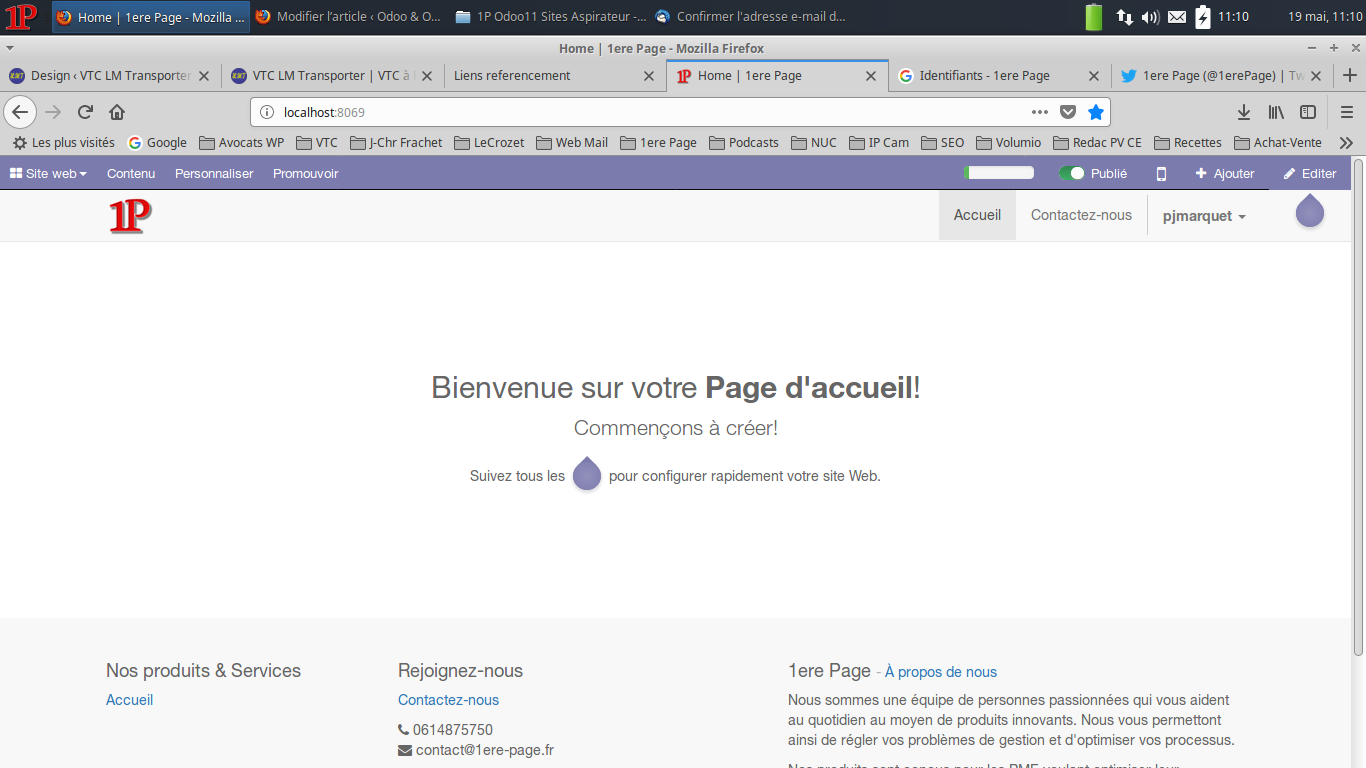
Task: Click the Editer button
Action: 1310,173
